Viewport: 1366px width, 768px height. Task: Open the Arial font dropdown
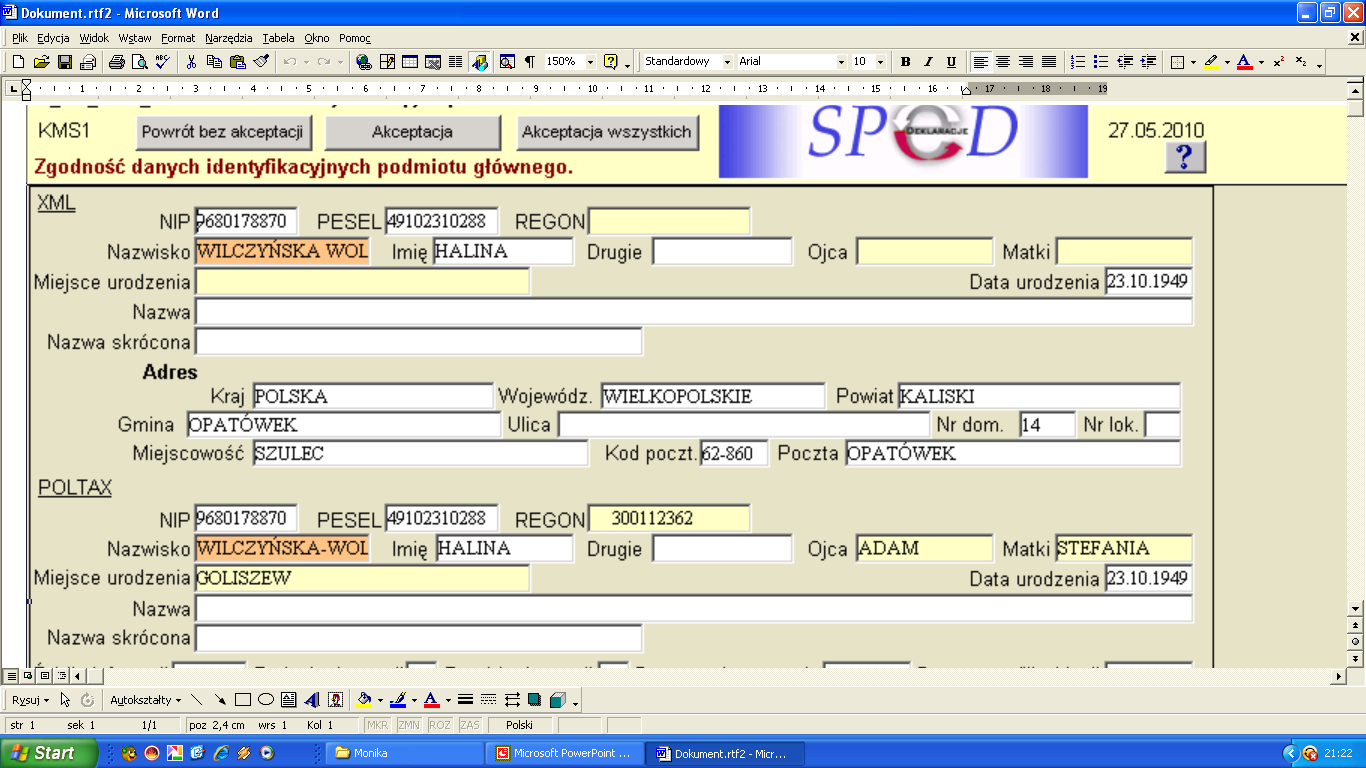841,62
